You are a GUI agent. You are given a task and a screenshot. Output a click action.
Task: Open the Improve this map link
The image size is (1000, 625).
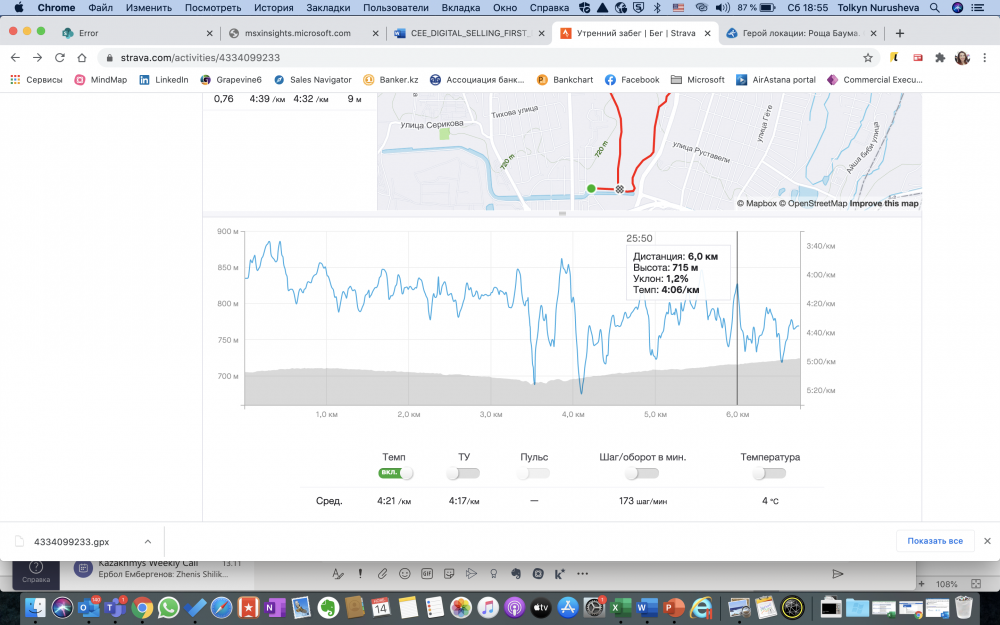click(884, 204)
